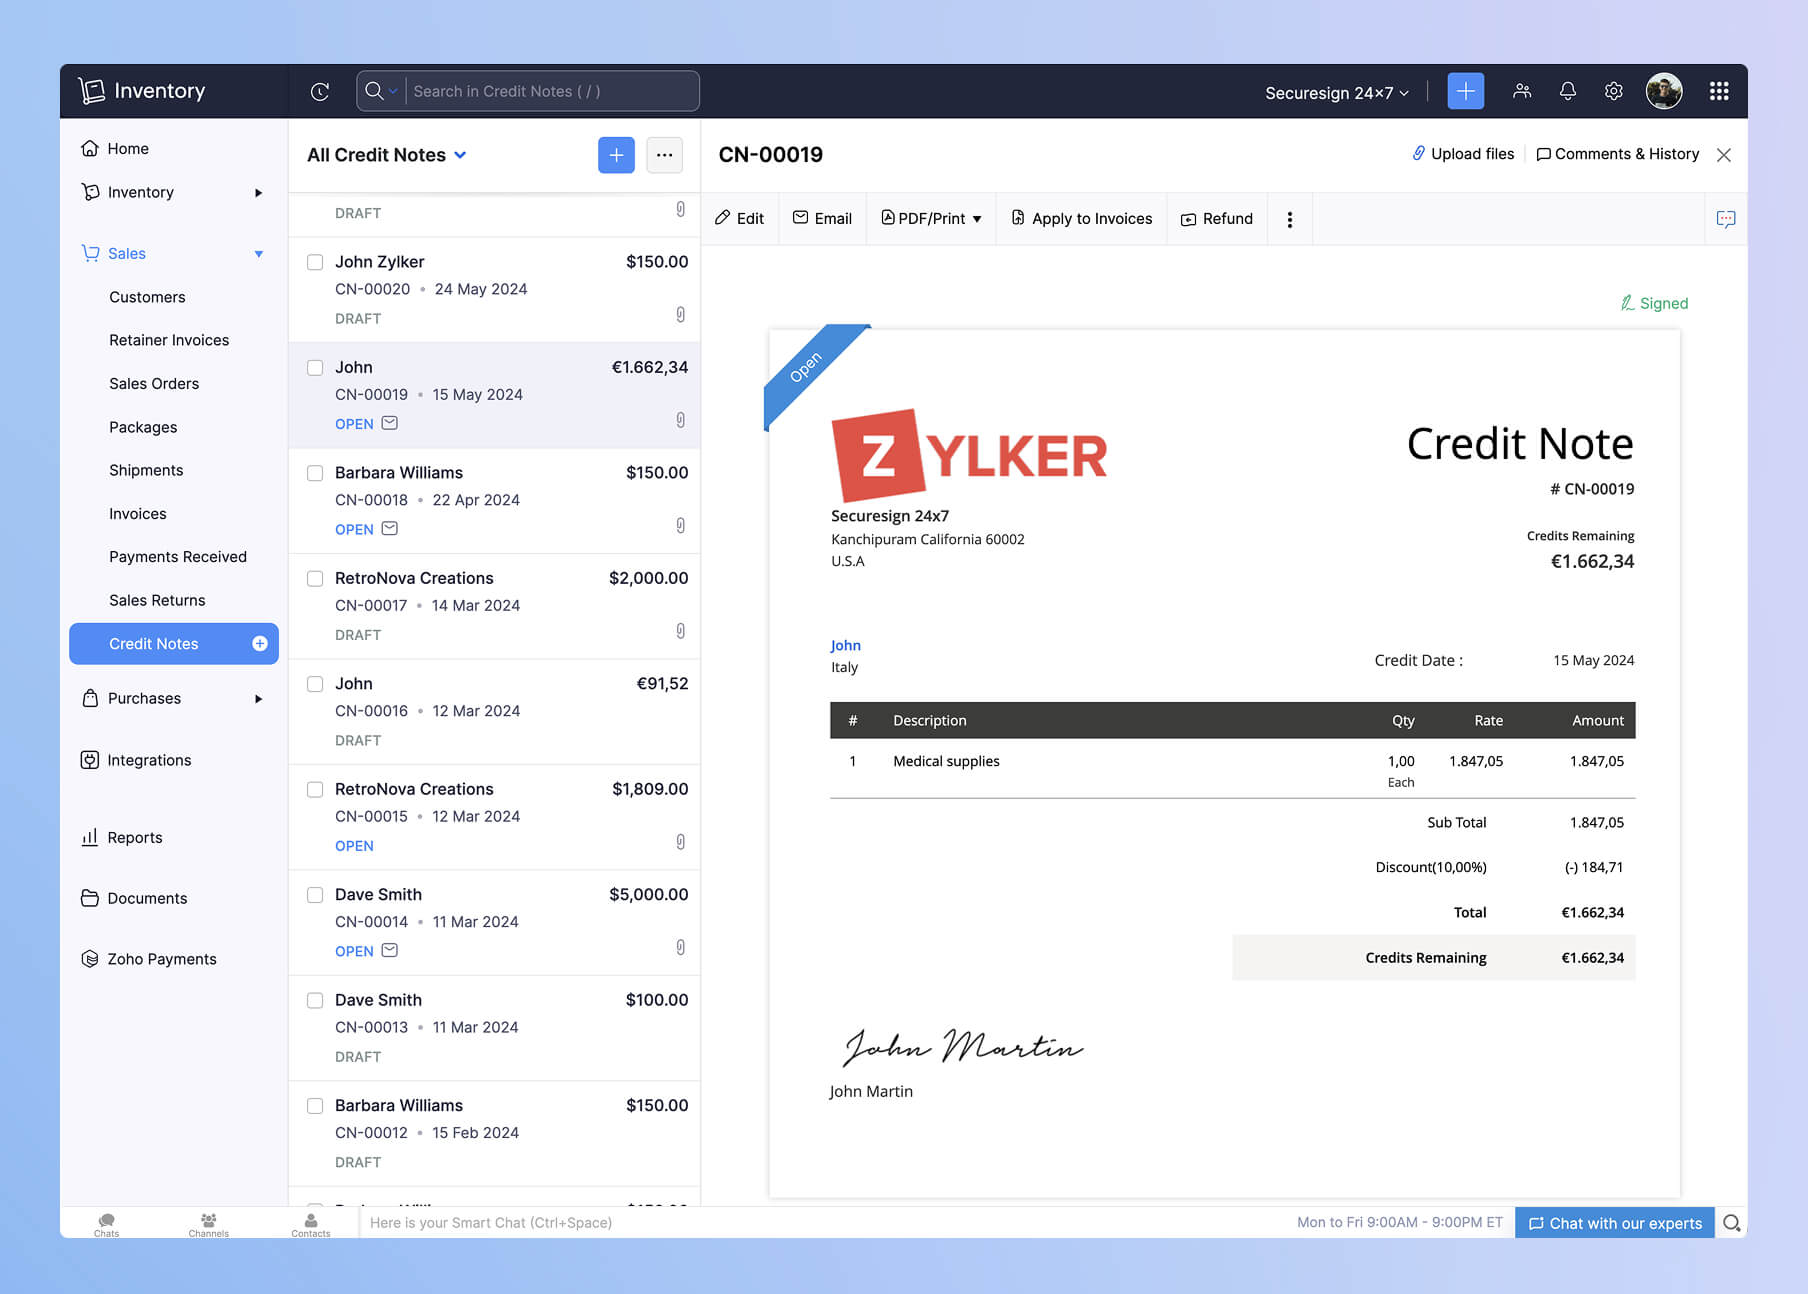
Task: Select checkbox for Barbara Williams CN-00018
Action: [x=315, y=473]
